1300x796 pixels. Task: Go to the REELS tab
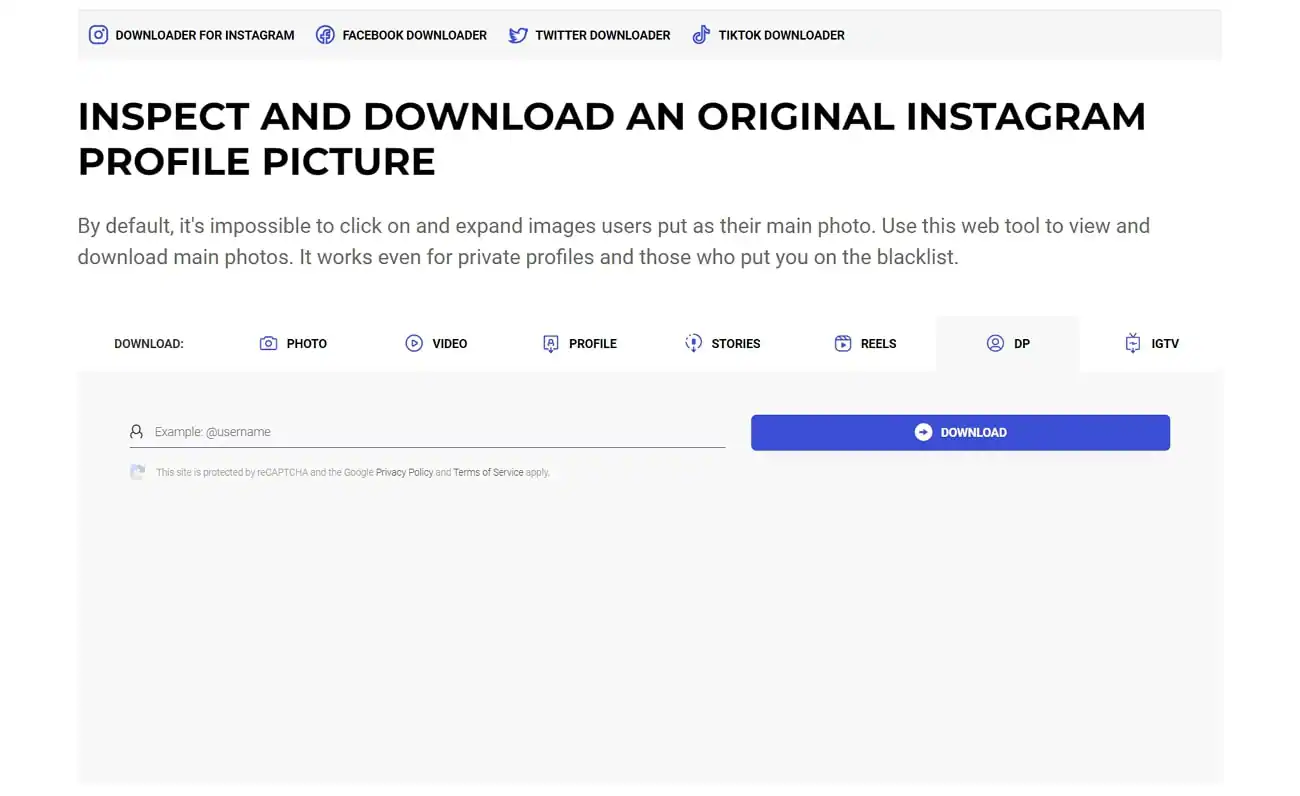(865, 343)
